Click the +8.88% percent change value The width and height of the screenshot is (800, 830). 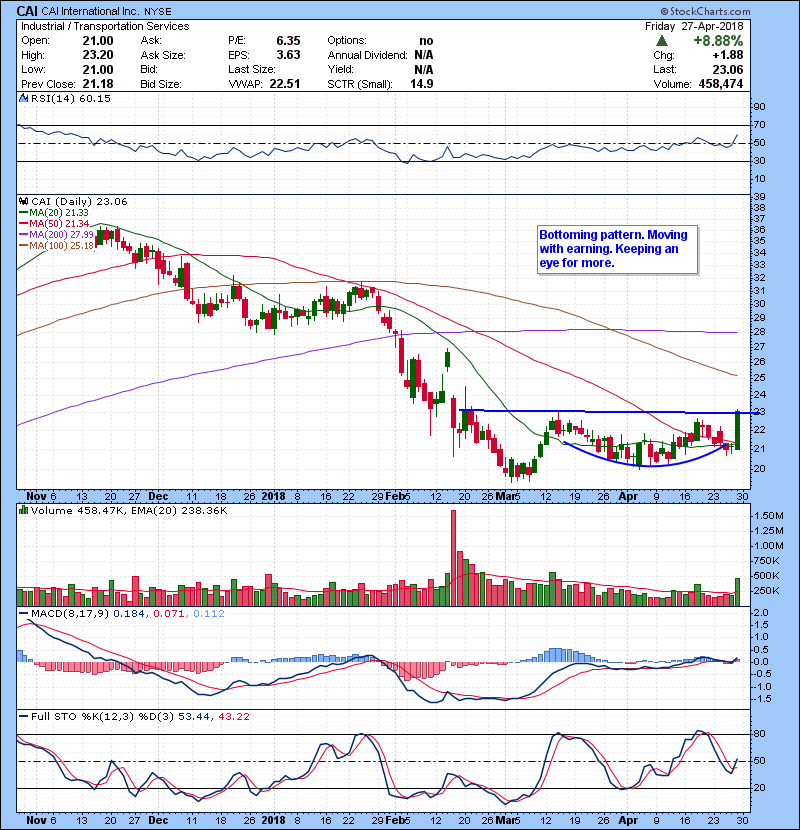tap(717, 41)
